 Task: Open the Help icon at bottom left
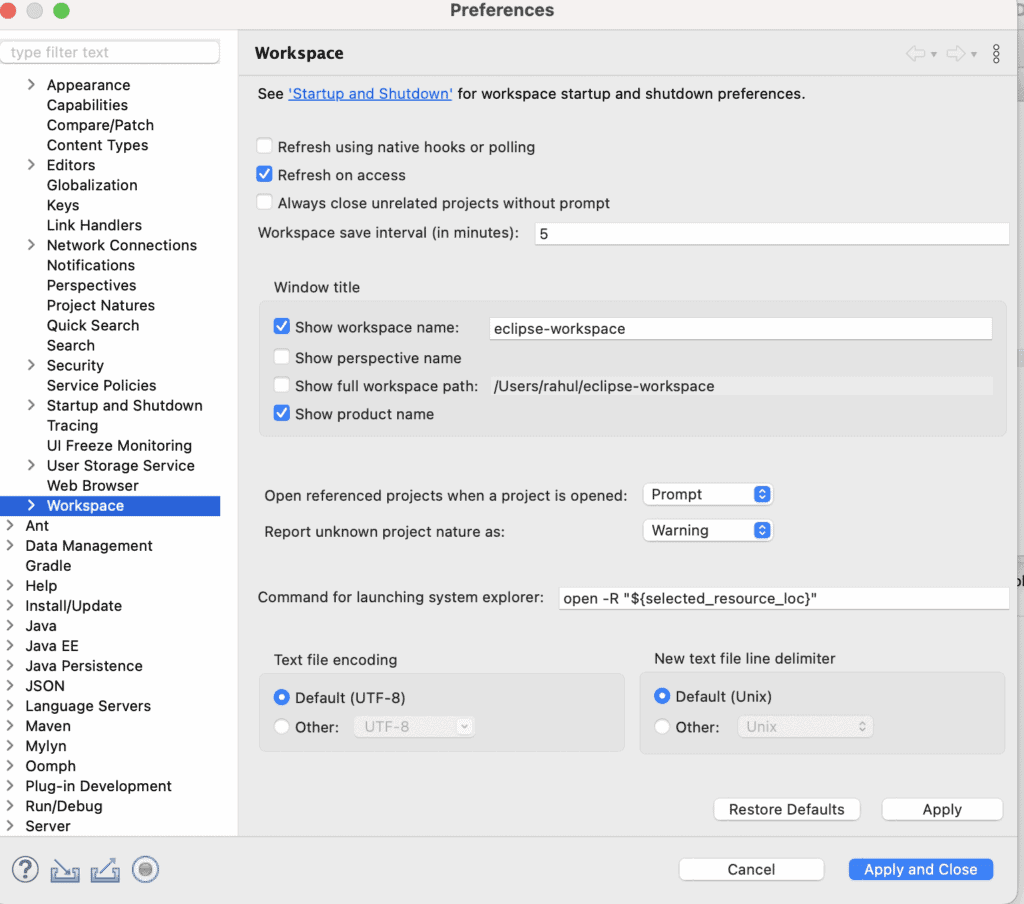click(x=25, y=869)
